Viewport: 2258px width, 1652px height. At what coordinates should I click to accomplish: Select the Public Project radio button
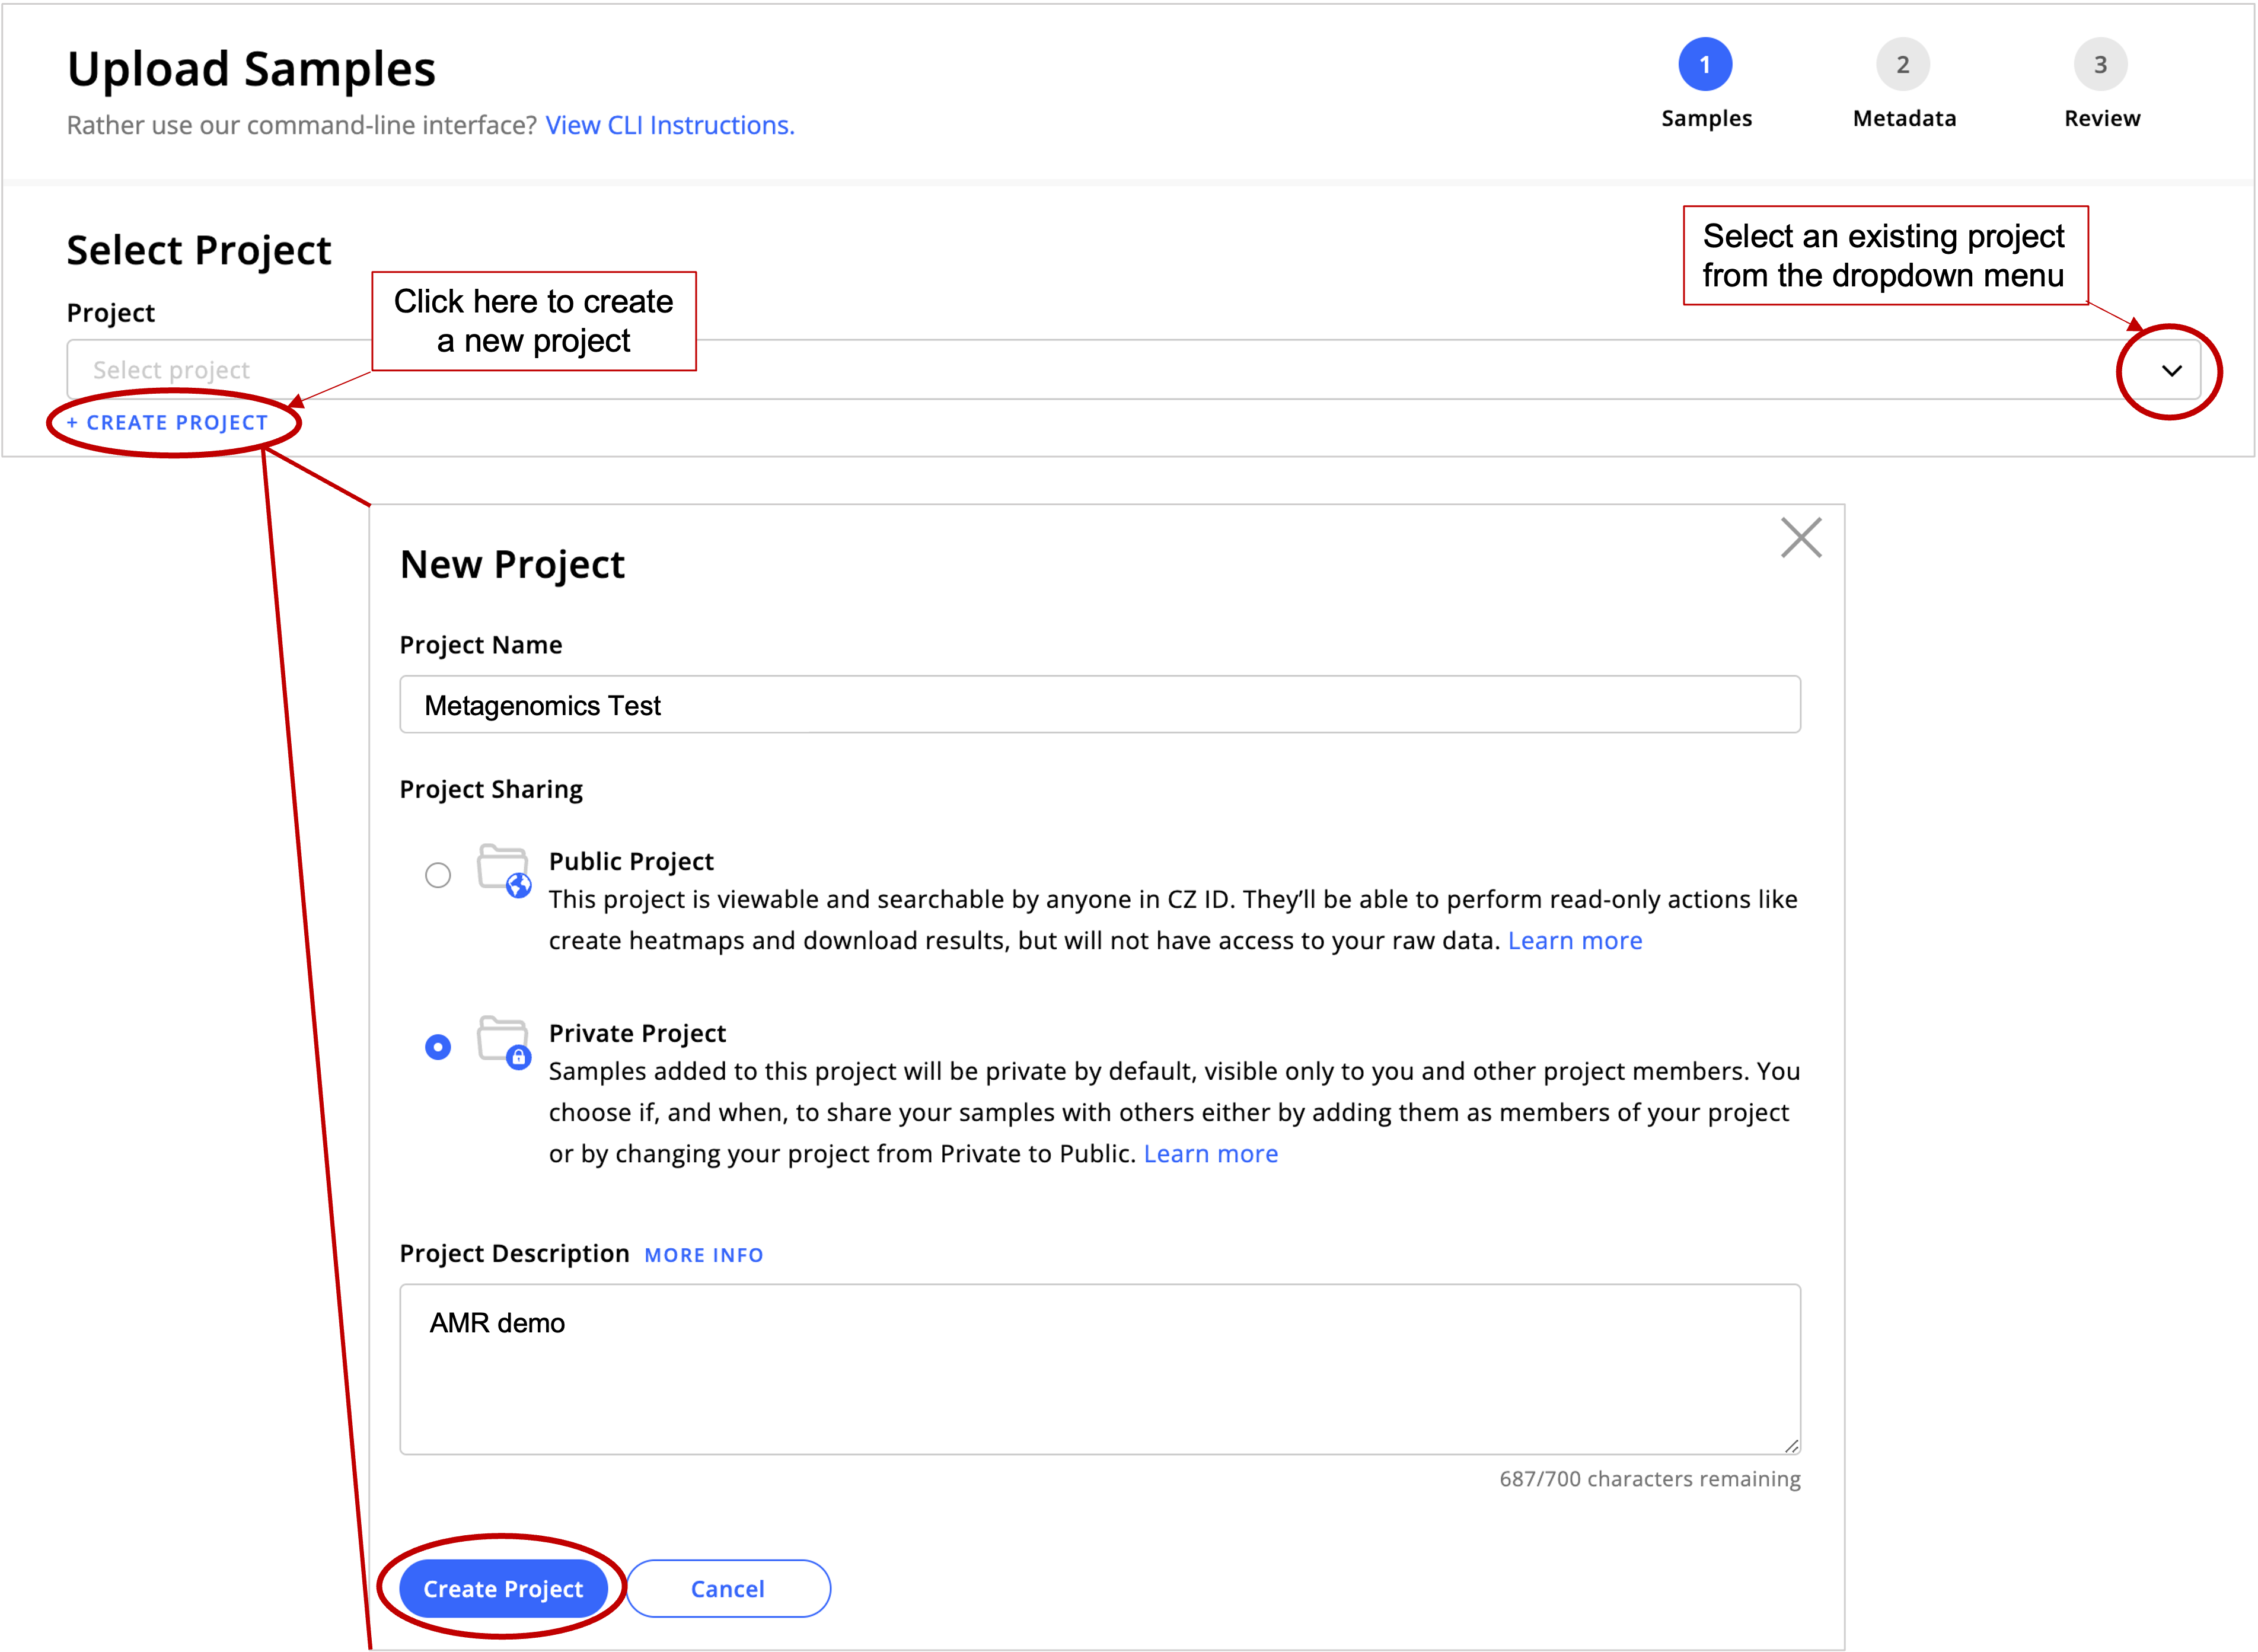pos(438,875)
